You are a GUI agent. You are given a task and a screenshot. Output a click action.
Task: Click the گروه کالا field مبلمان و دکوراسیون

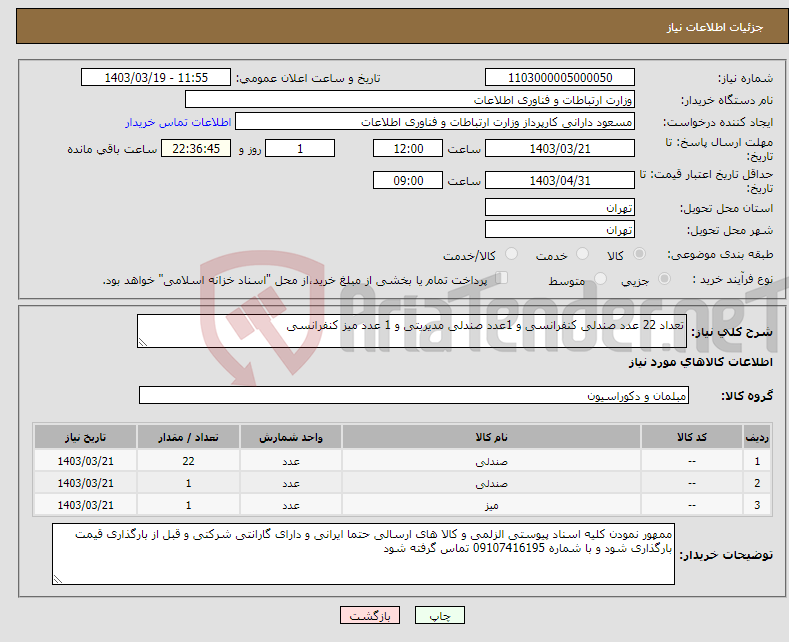coord(414,395)
